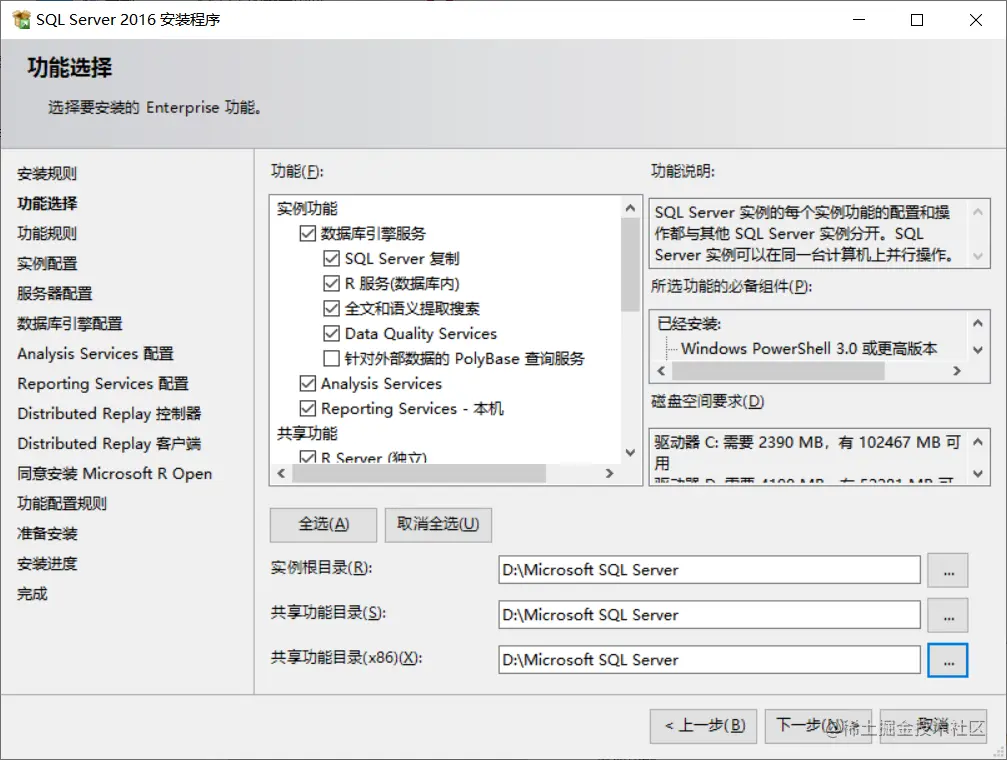Toggle R 服务(数据库内) checkbox
The height and width of the screenshot is (760, 1007).
pos(331,283)
